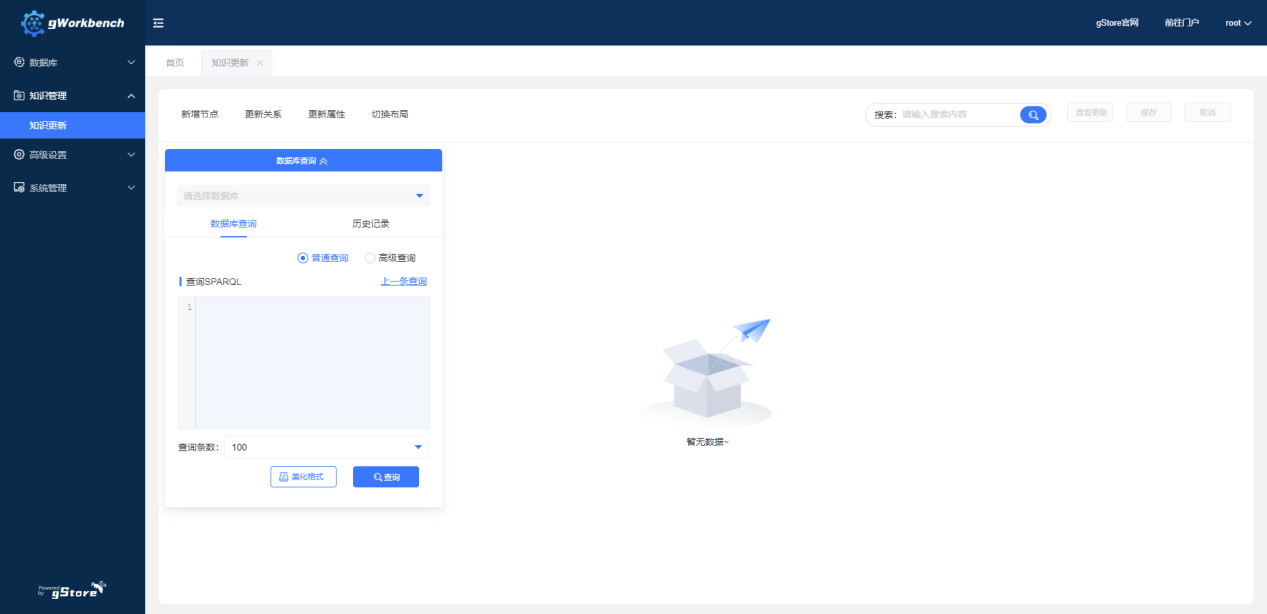Click the 高级设置 gear icon

[x=19, y=155]
